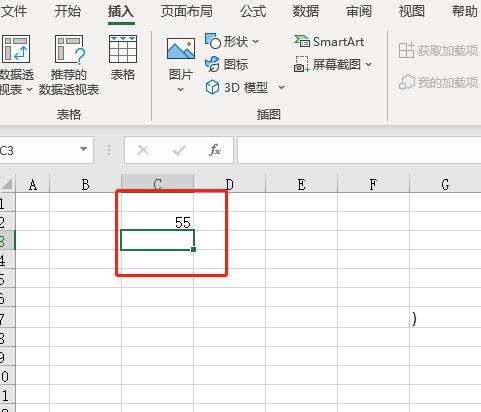Click 获取加载项 add-ins button
The width and height of the screenshot is (481, 412).
[x=438, y=51]
